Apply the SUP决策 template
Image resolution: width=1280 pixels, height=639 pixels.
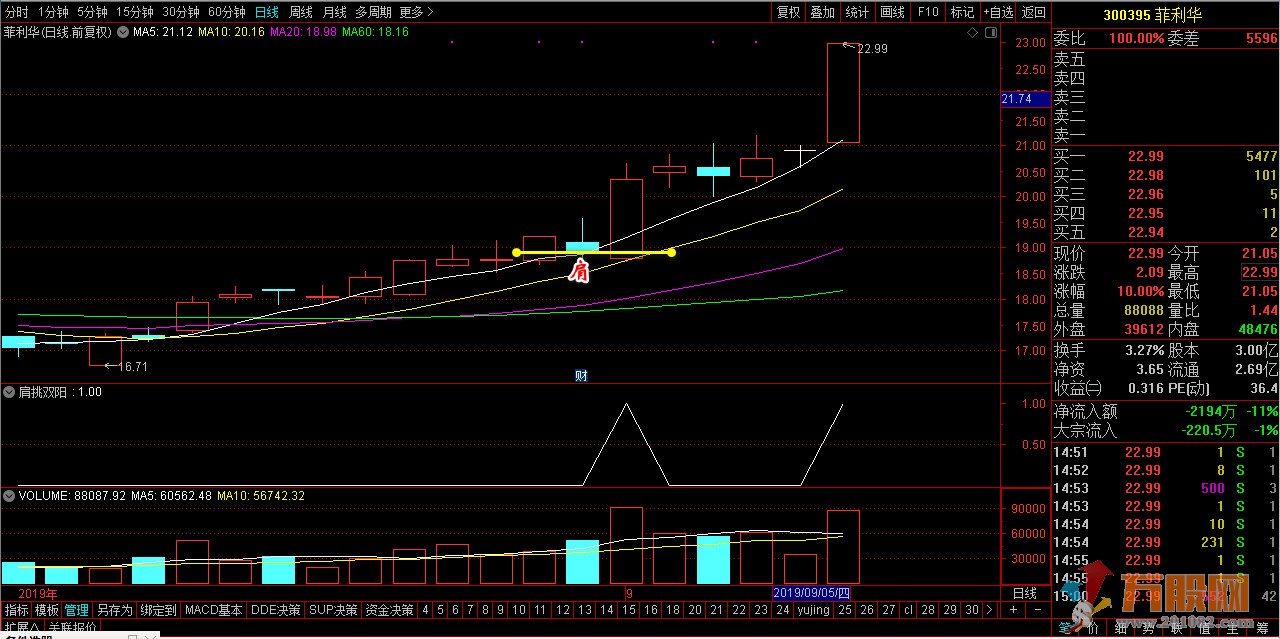click(x=332, y=609)
